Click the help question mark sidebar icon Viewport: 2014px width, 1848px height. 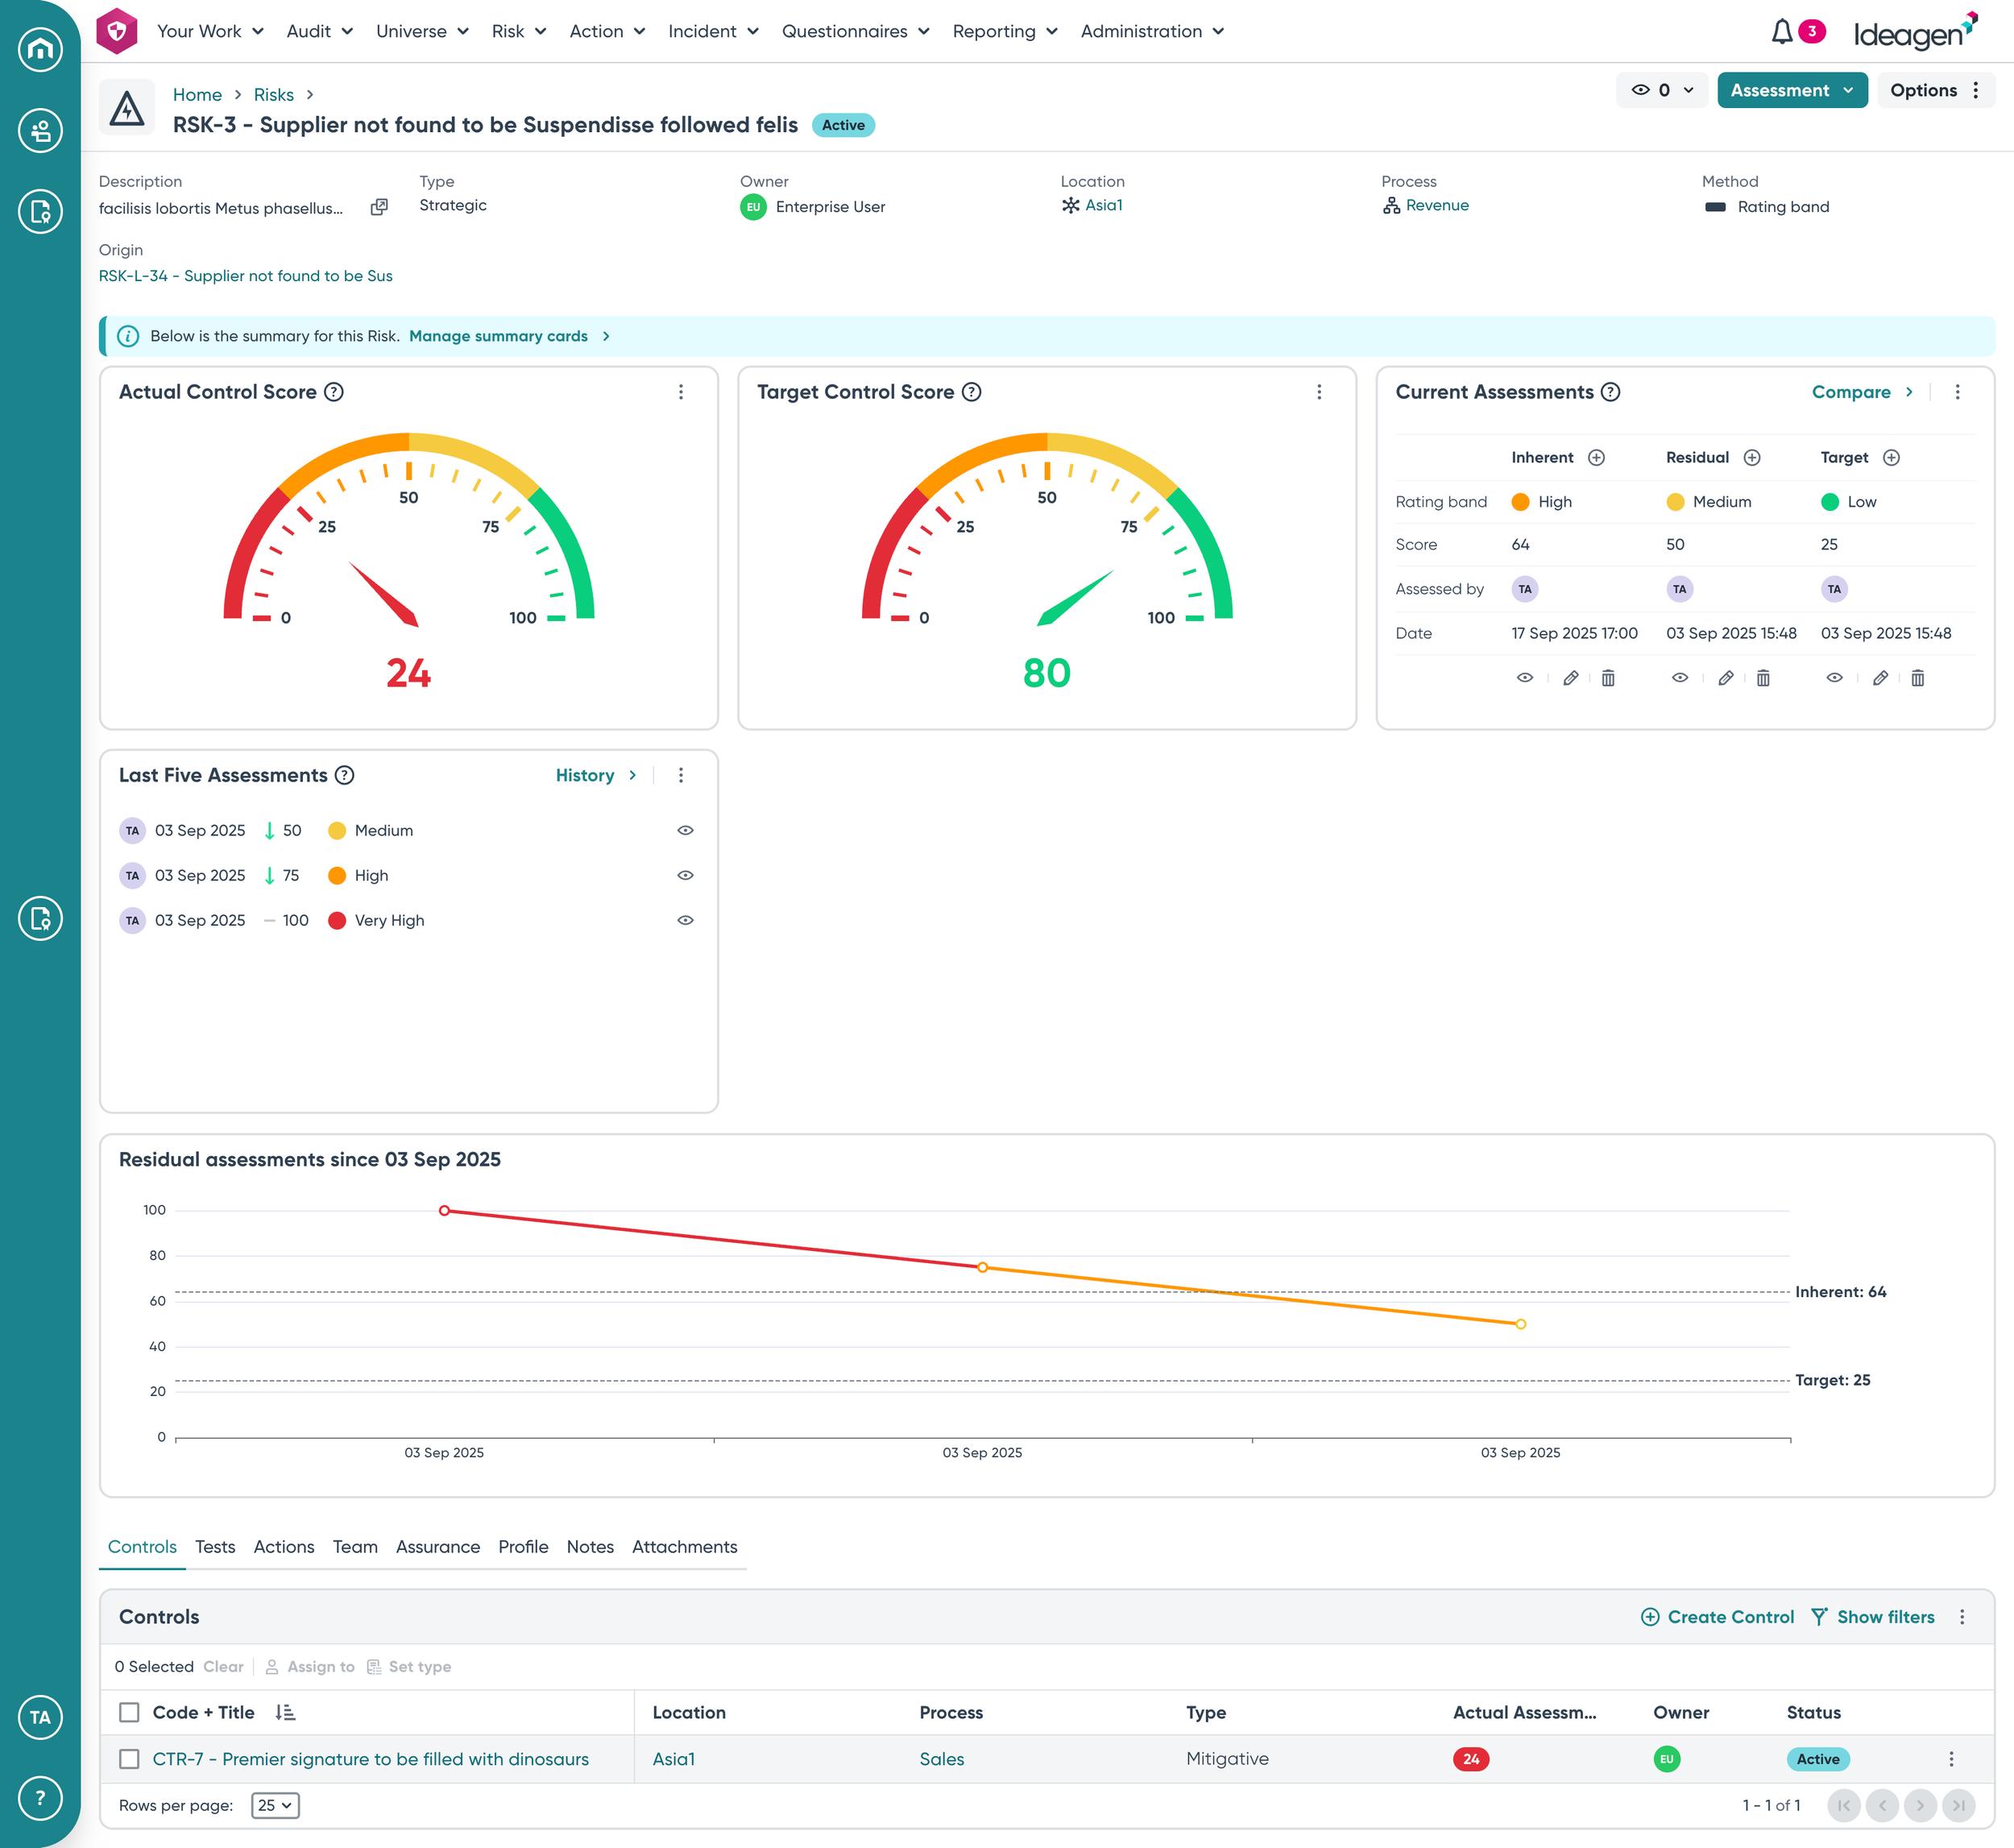pos(40,1797)
